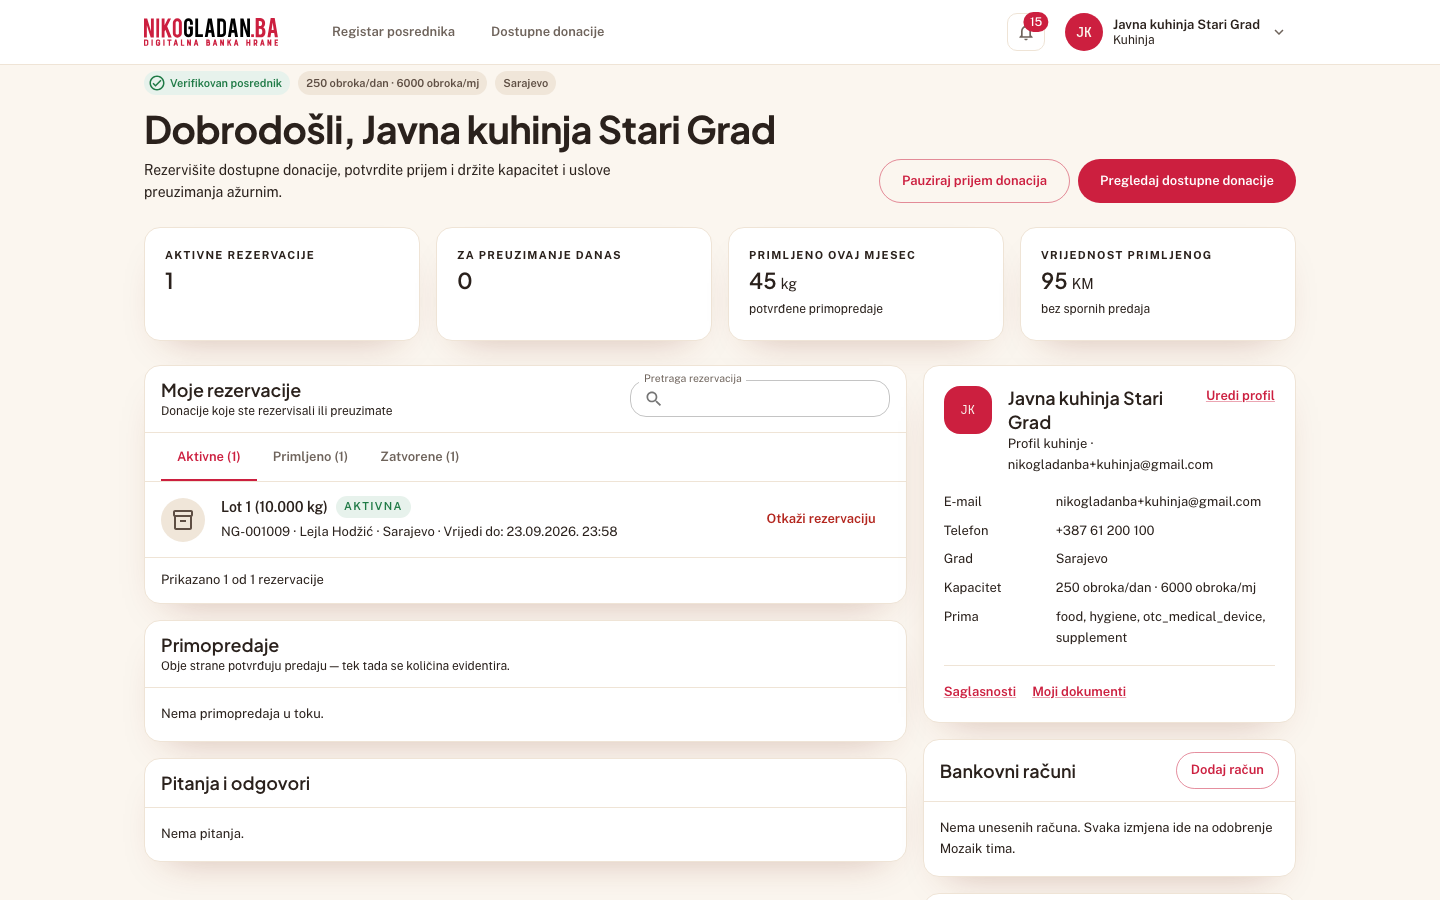Screen dimensions: 1440x900
Task: Click the Javna kuhinja Stari Grad header name
Action: (x=1186, y=24)
